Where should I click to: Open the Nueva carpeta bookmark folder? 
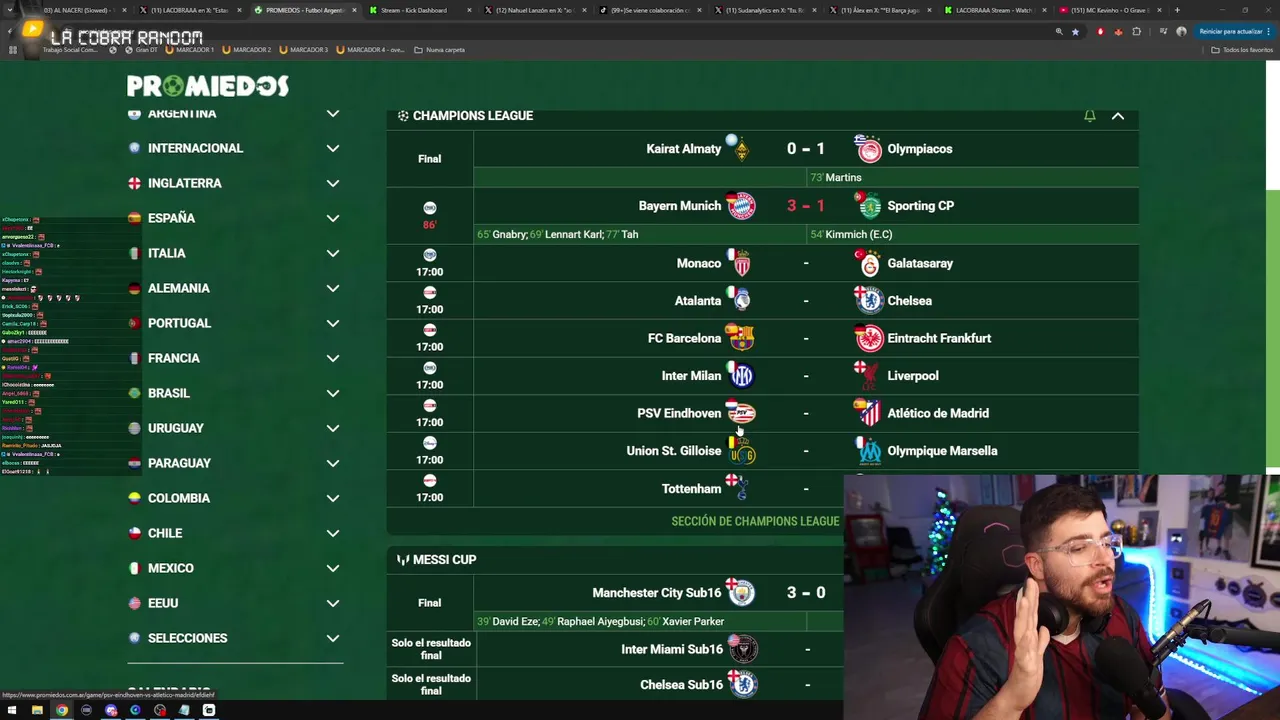pos(439,50)
